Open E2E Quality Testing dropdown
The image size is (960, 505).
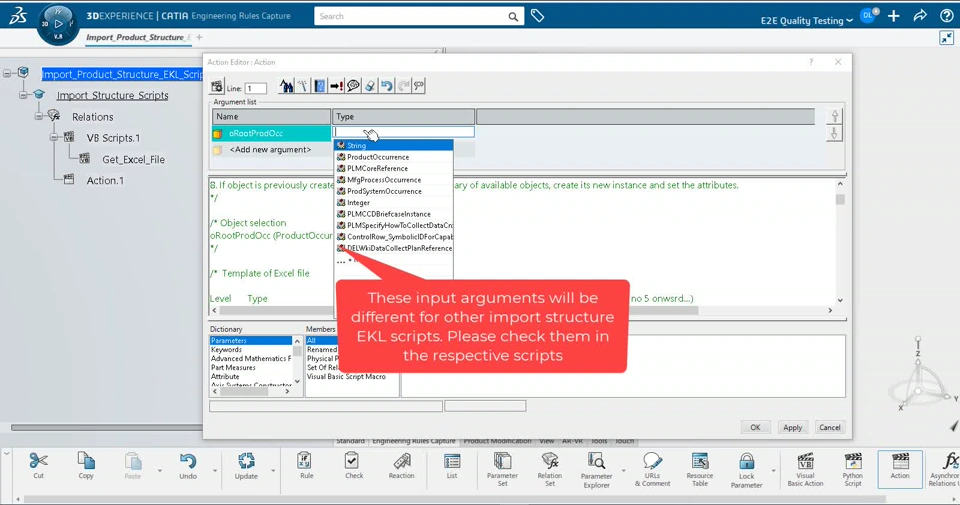pos(806,20)
